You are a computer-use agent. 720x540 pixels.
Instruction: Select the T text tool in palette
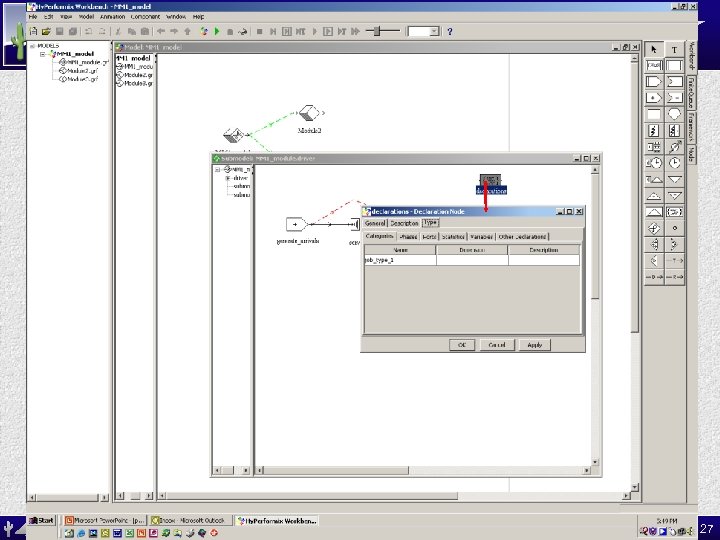(x=674, y=50)
